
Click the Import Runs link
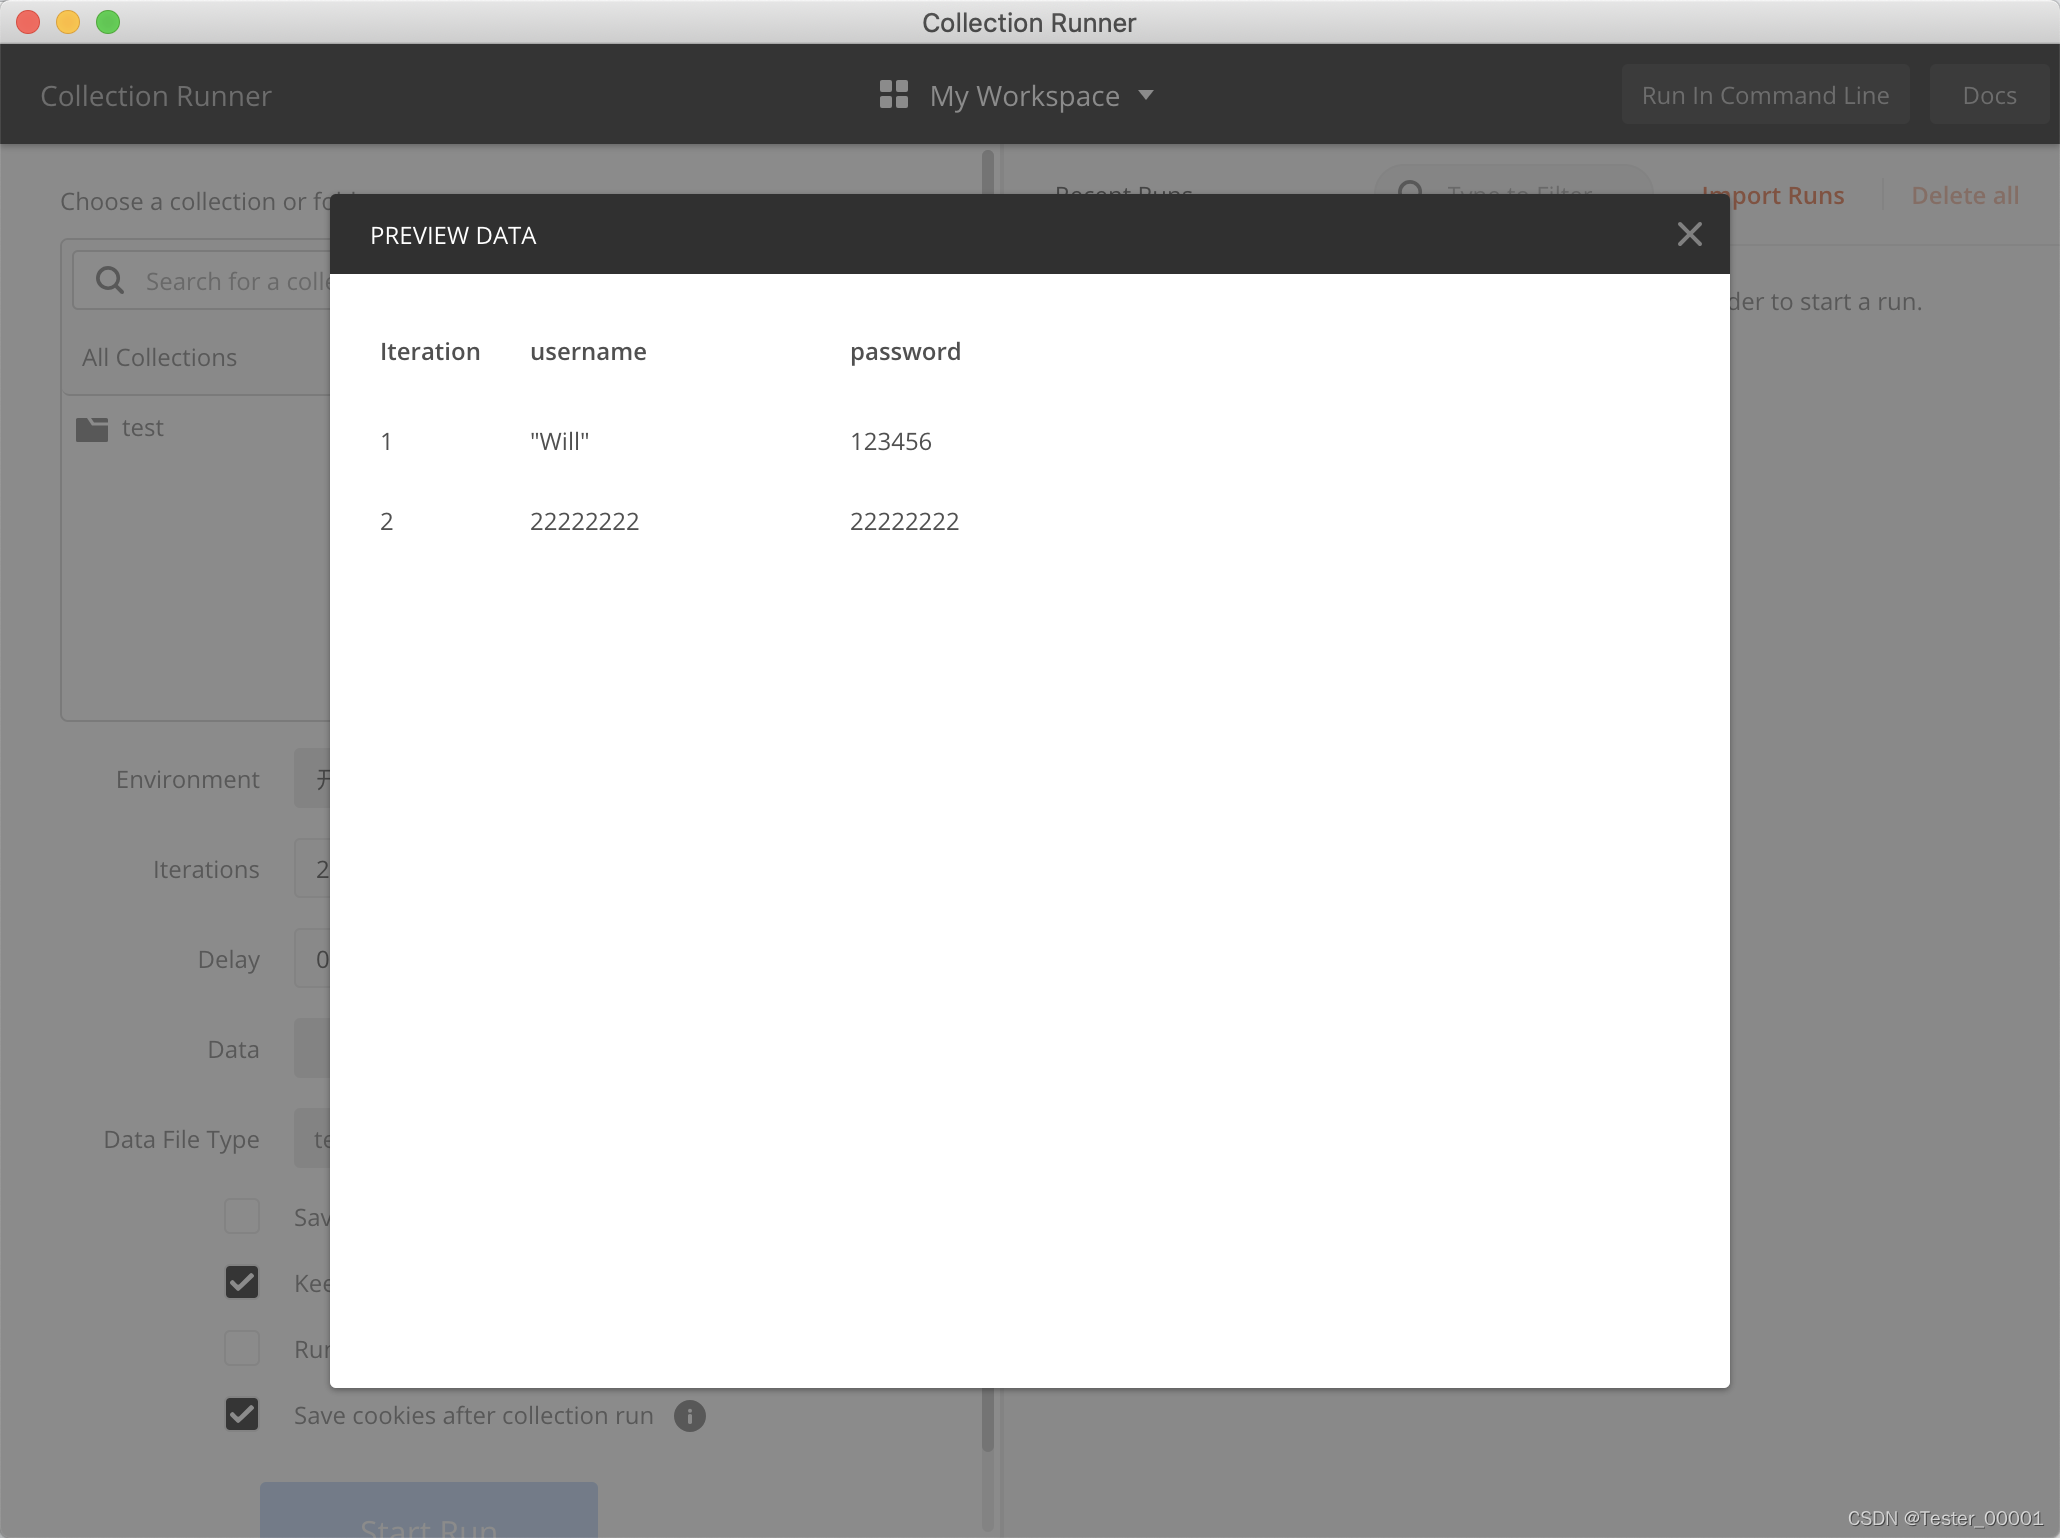pyautogui.click(x=1786, y=196)
